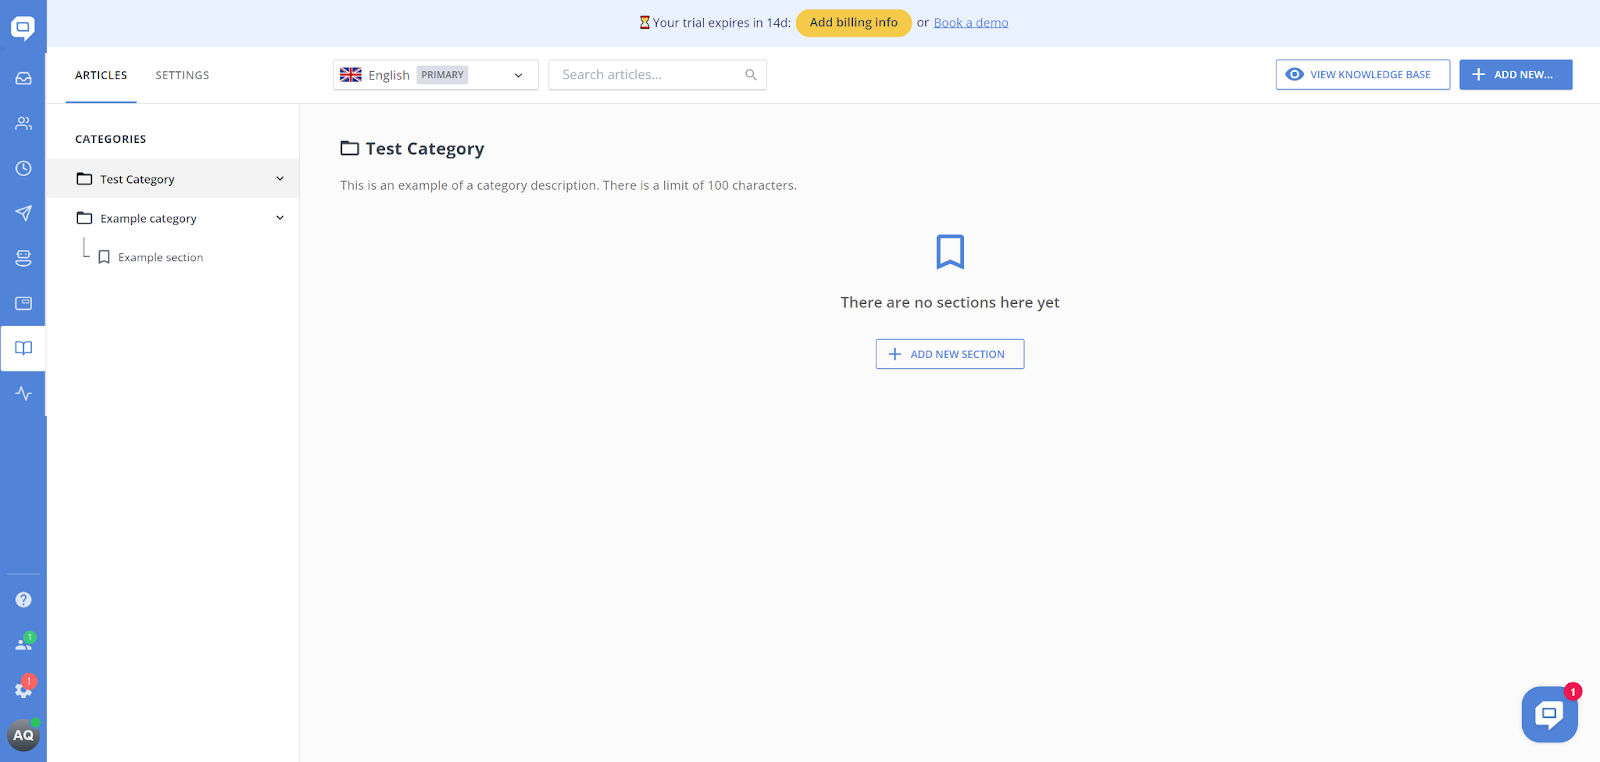1600x762 pixels.
Task: Open the paper plane campaigns icon
Action: 23,213
